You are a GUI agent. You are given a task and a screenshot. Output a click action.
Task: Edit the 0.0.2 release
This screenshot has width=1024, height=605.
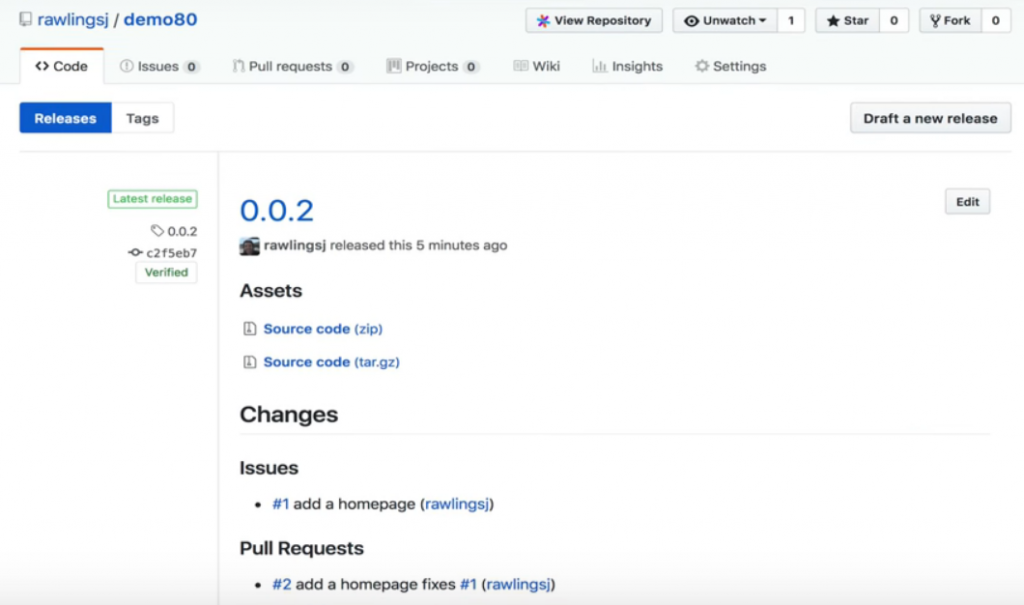point(967,202)
